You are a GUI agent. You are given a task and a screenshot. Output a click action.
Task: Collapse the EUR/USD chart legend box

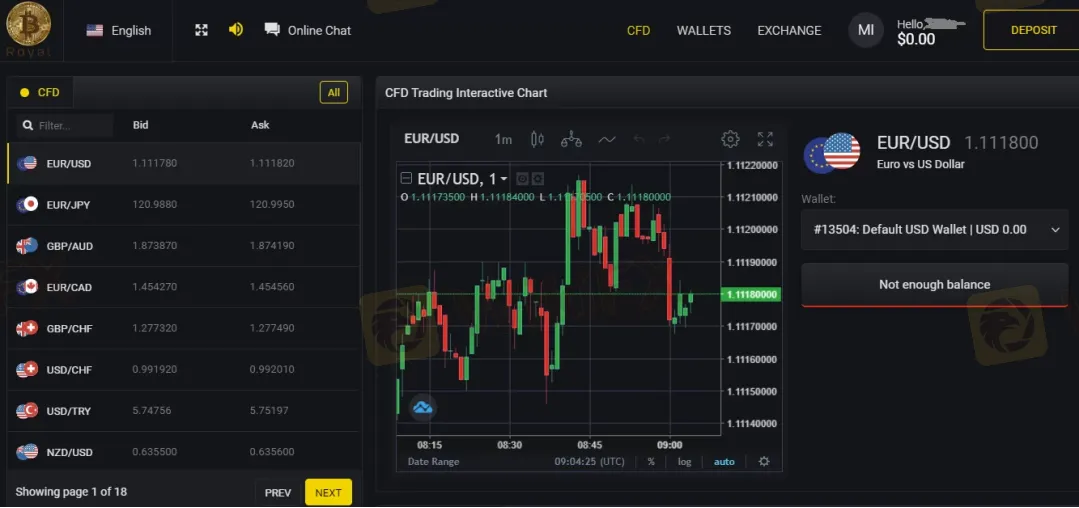[406, 179]
